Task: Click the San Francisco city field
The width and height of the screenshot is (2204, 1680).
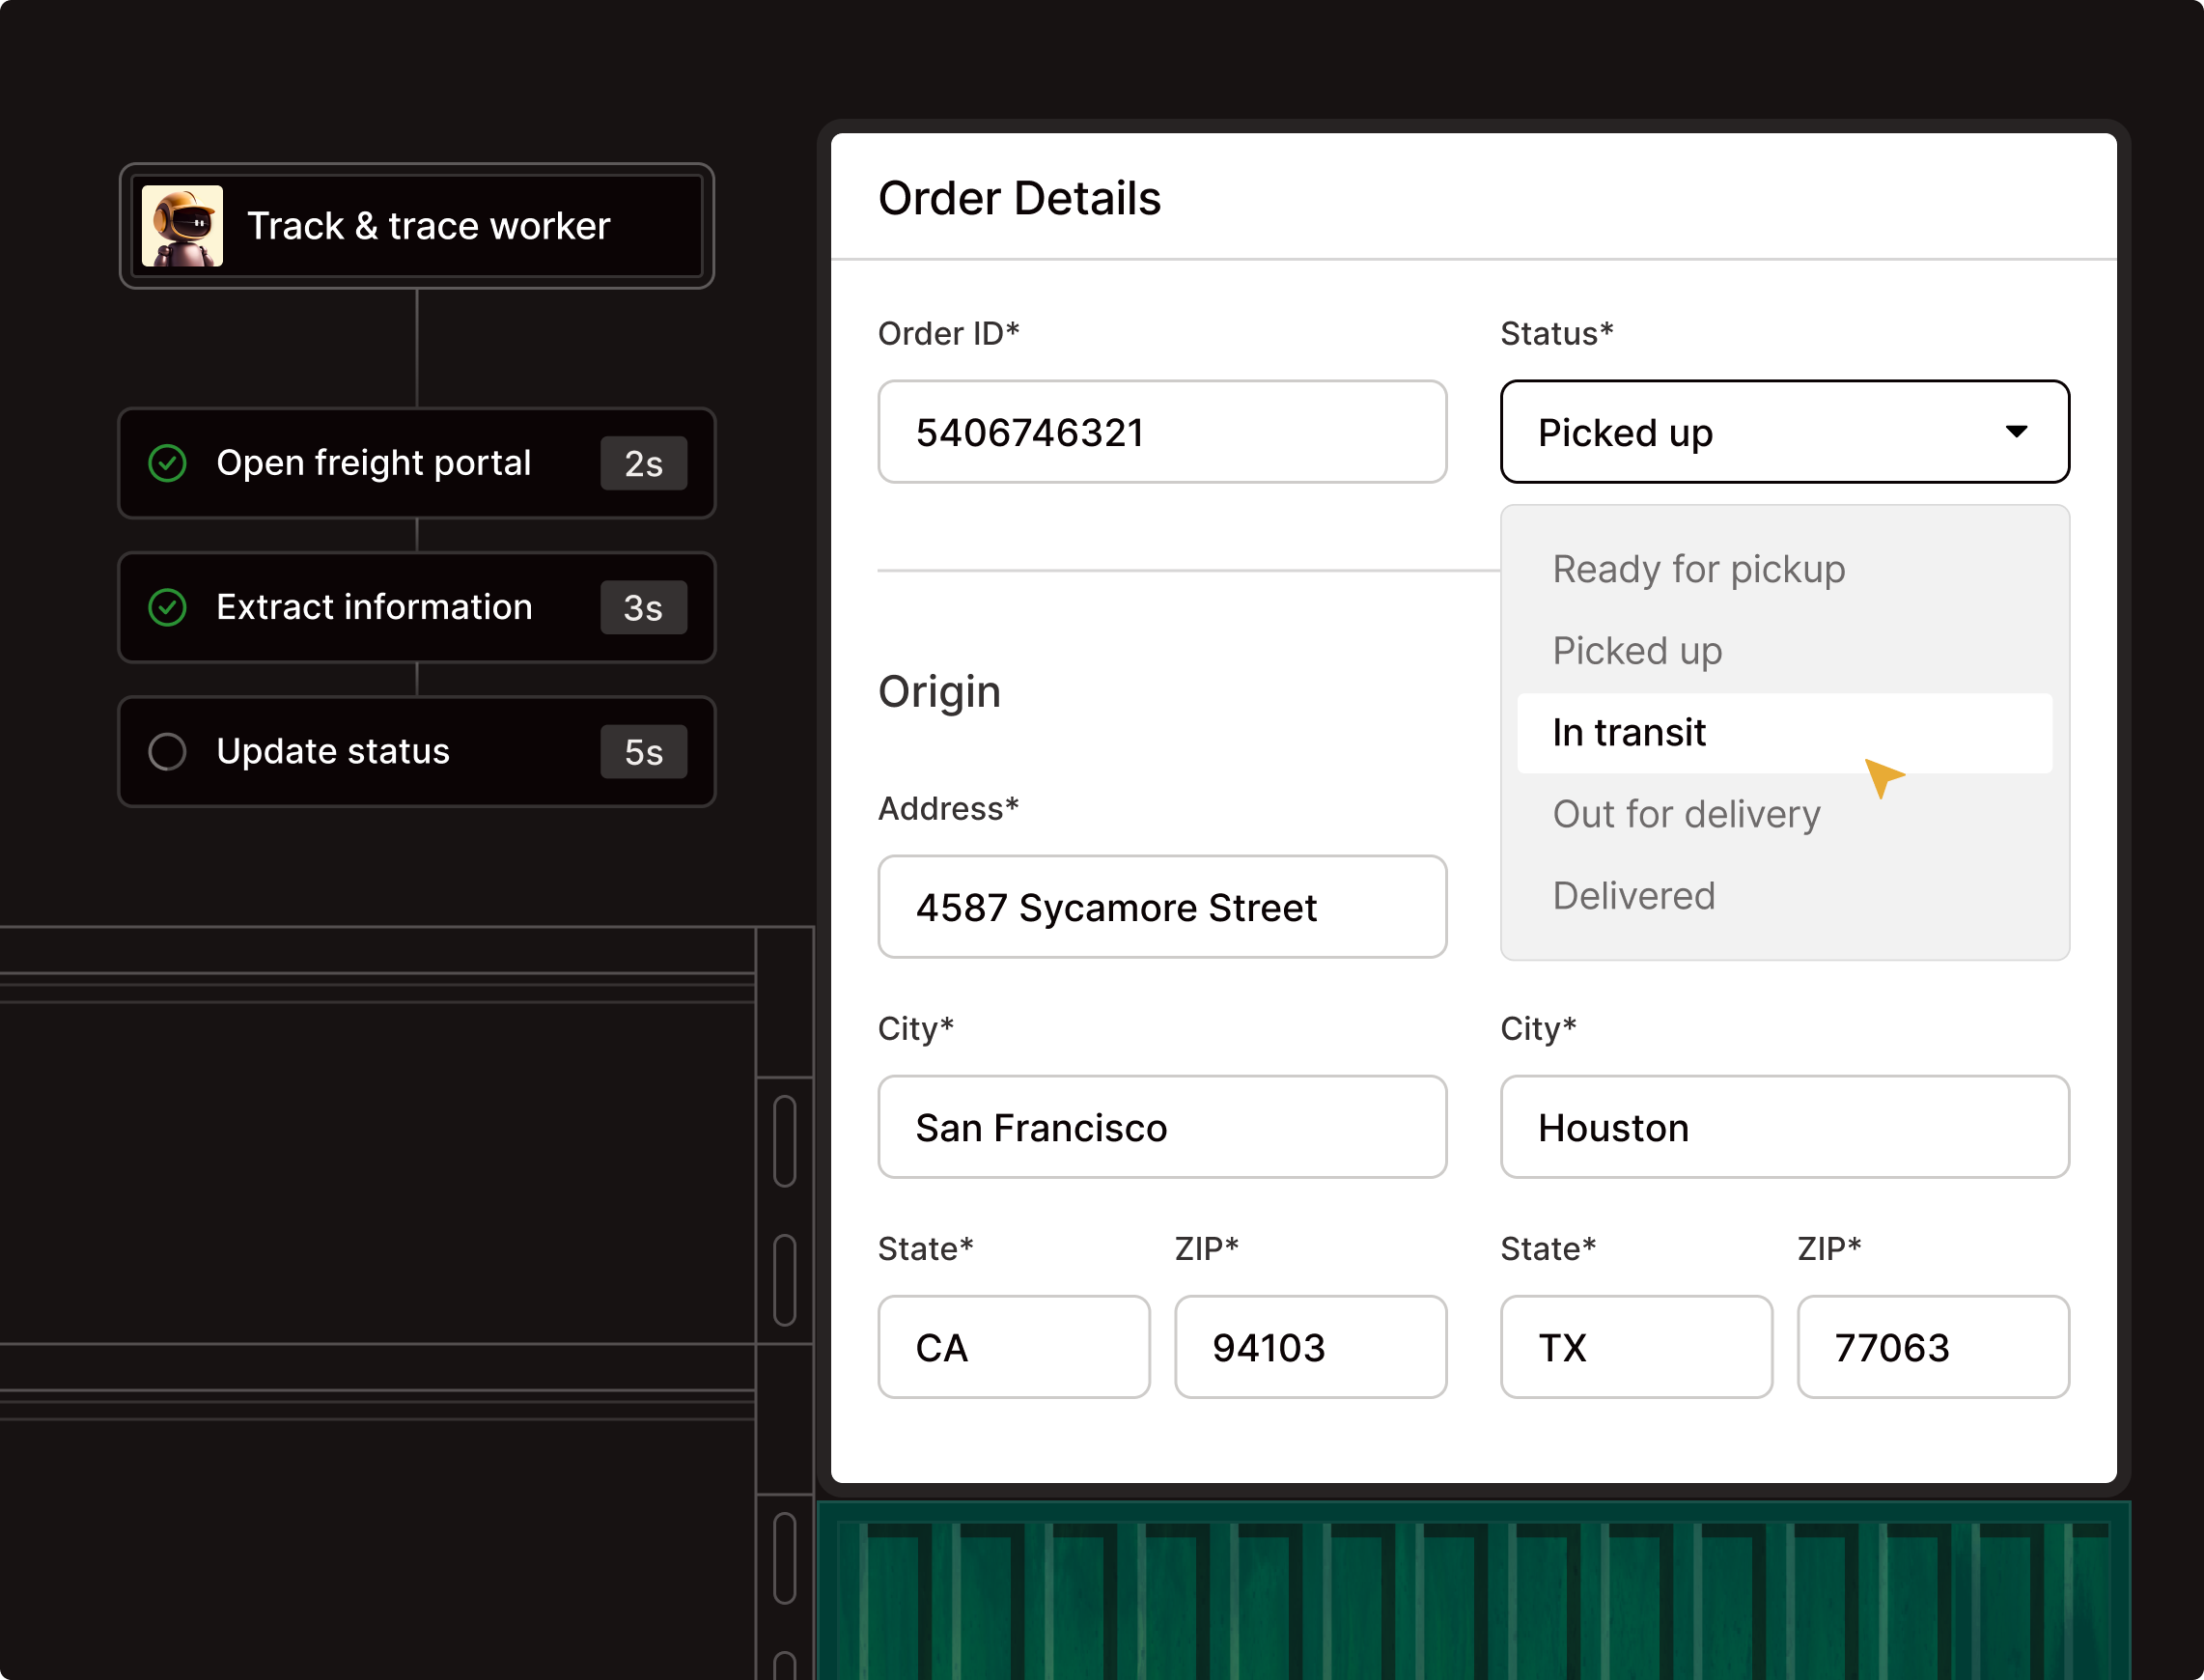Action: coord(1161,1127)
